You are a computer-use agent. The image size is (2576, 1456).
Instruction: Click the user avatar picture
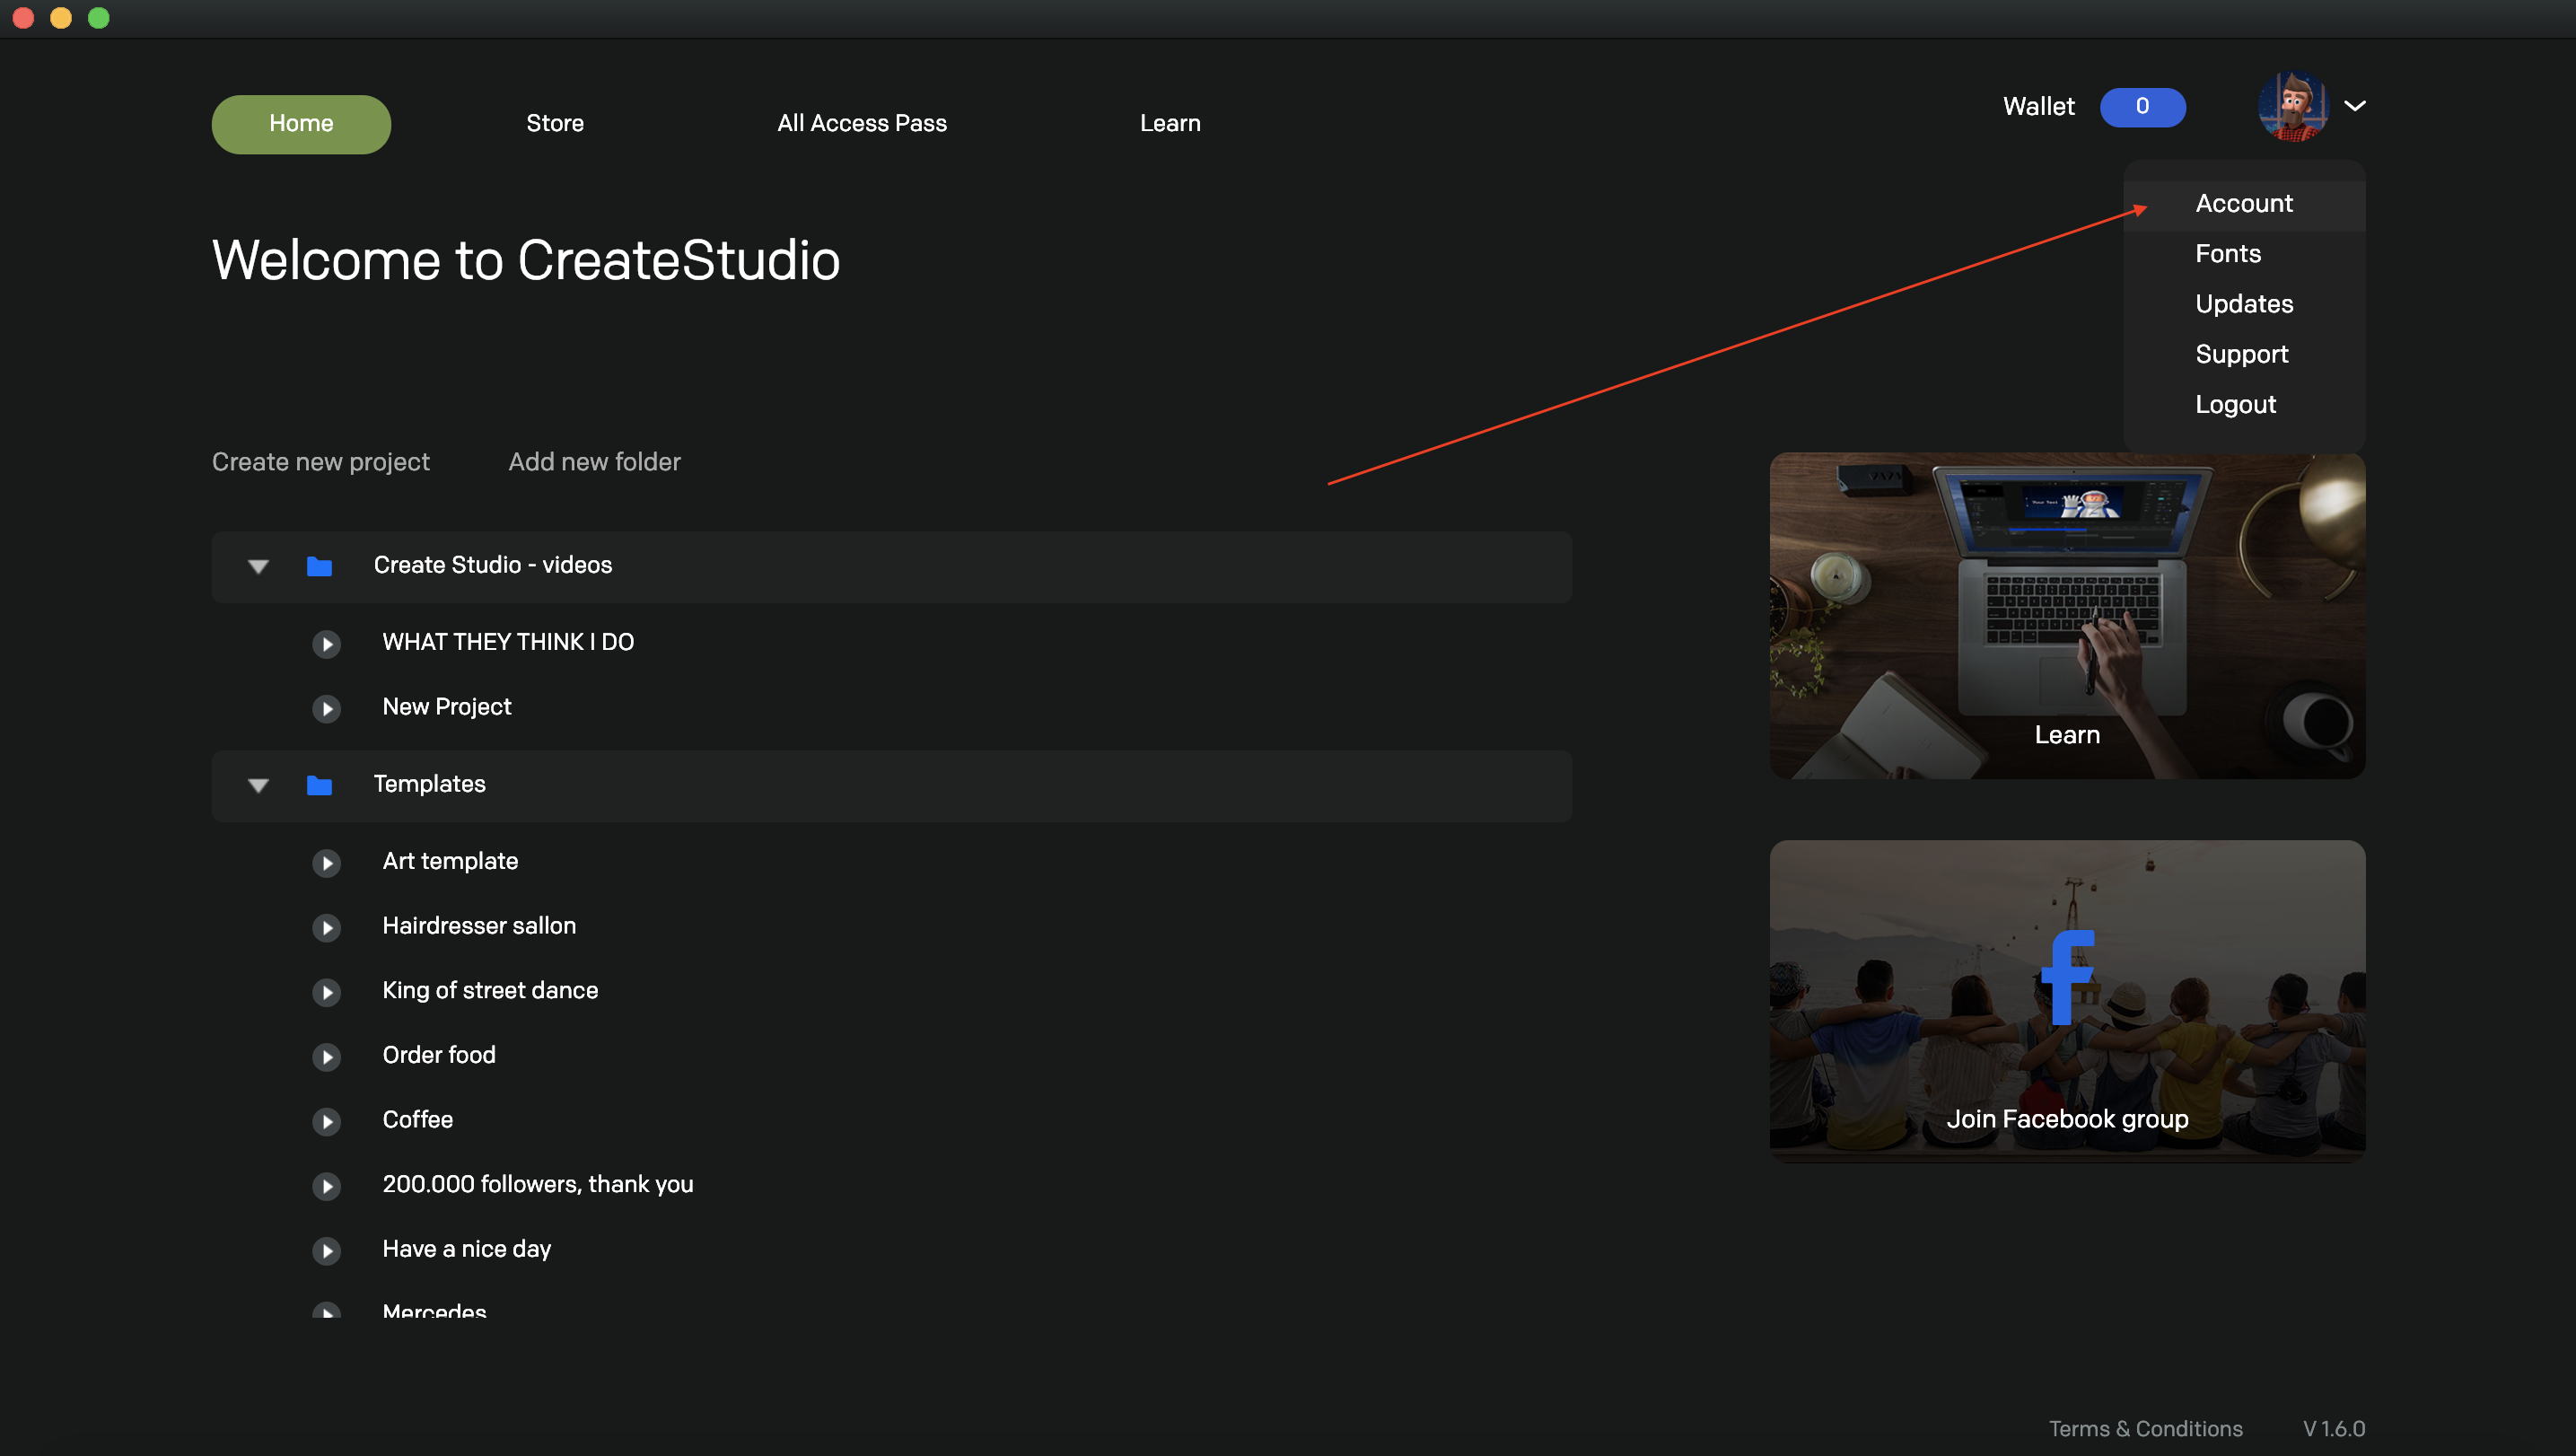click(x=2293, y=106)
